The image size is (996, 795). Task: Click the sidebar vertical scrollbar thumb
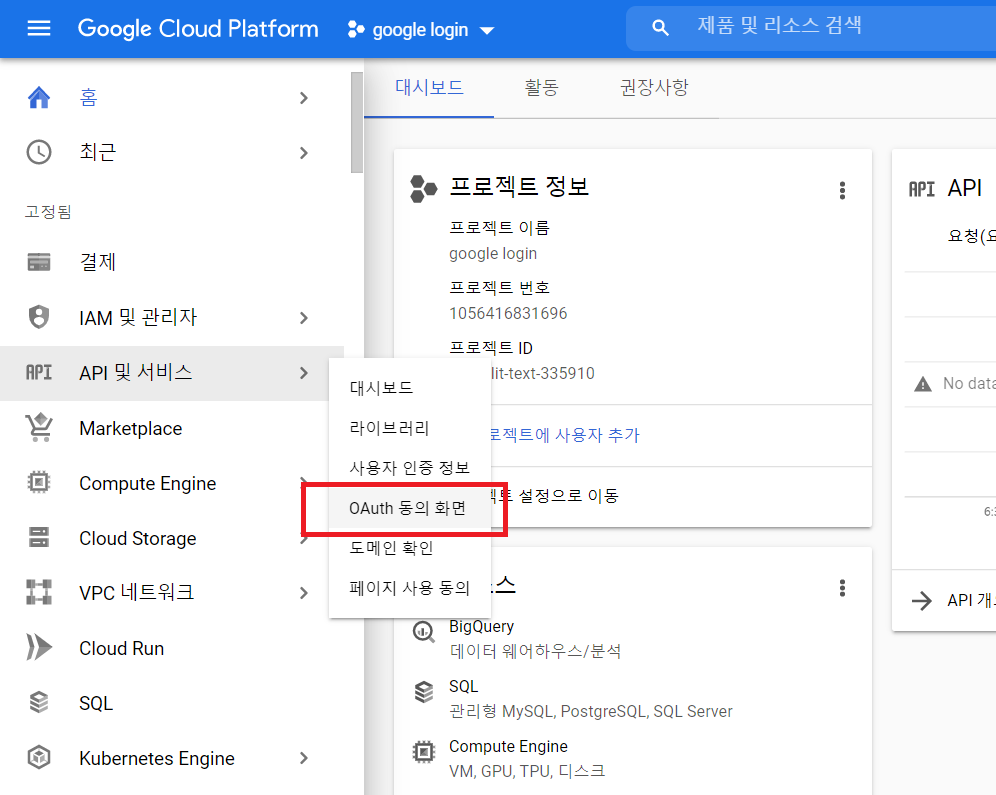pos(357,122)
